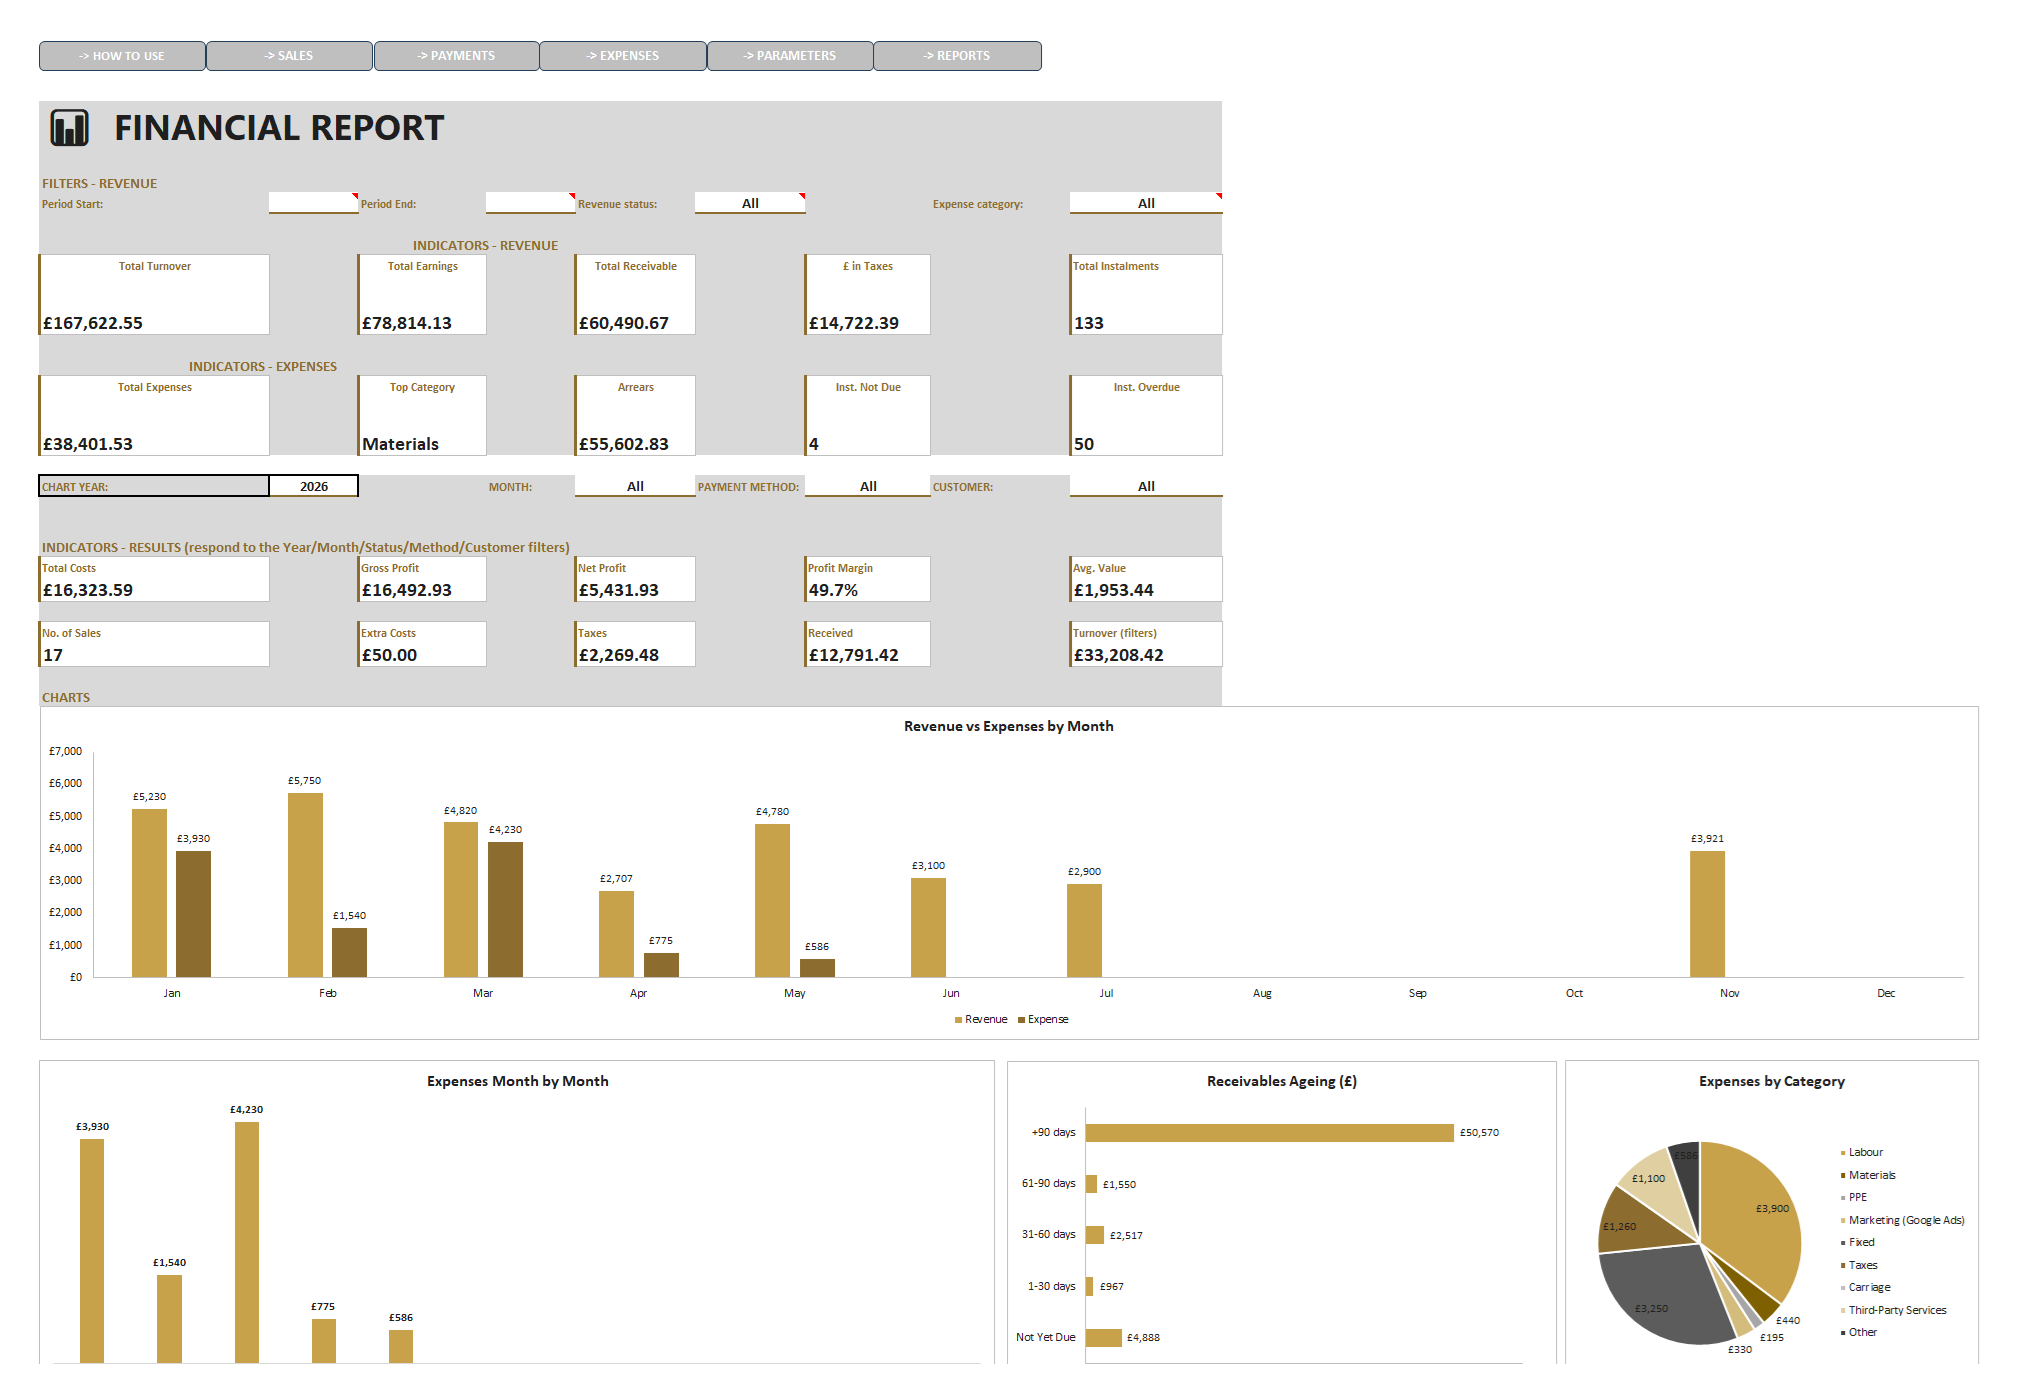Open the HOW TO USE navigation button
The width and height of the screenshot is (2017, 1387).
122,56
